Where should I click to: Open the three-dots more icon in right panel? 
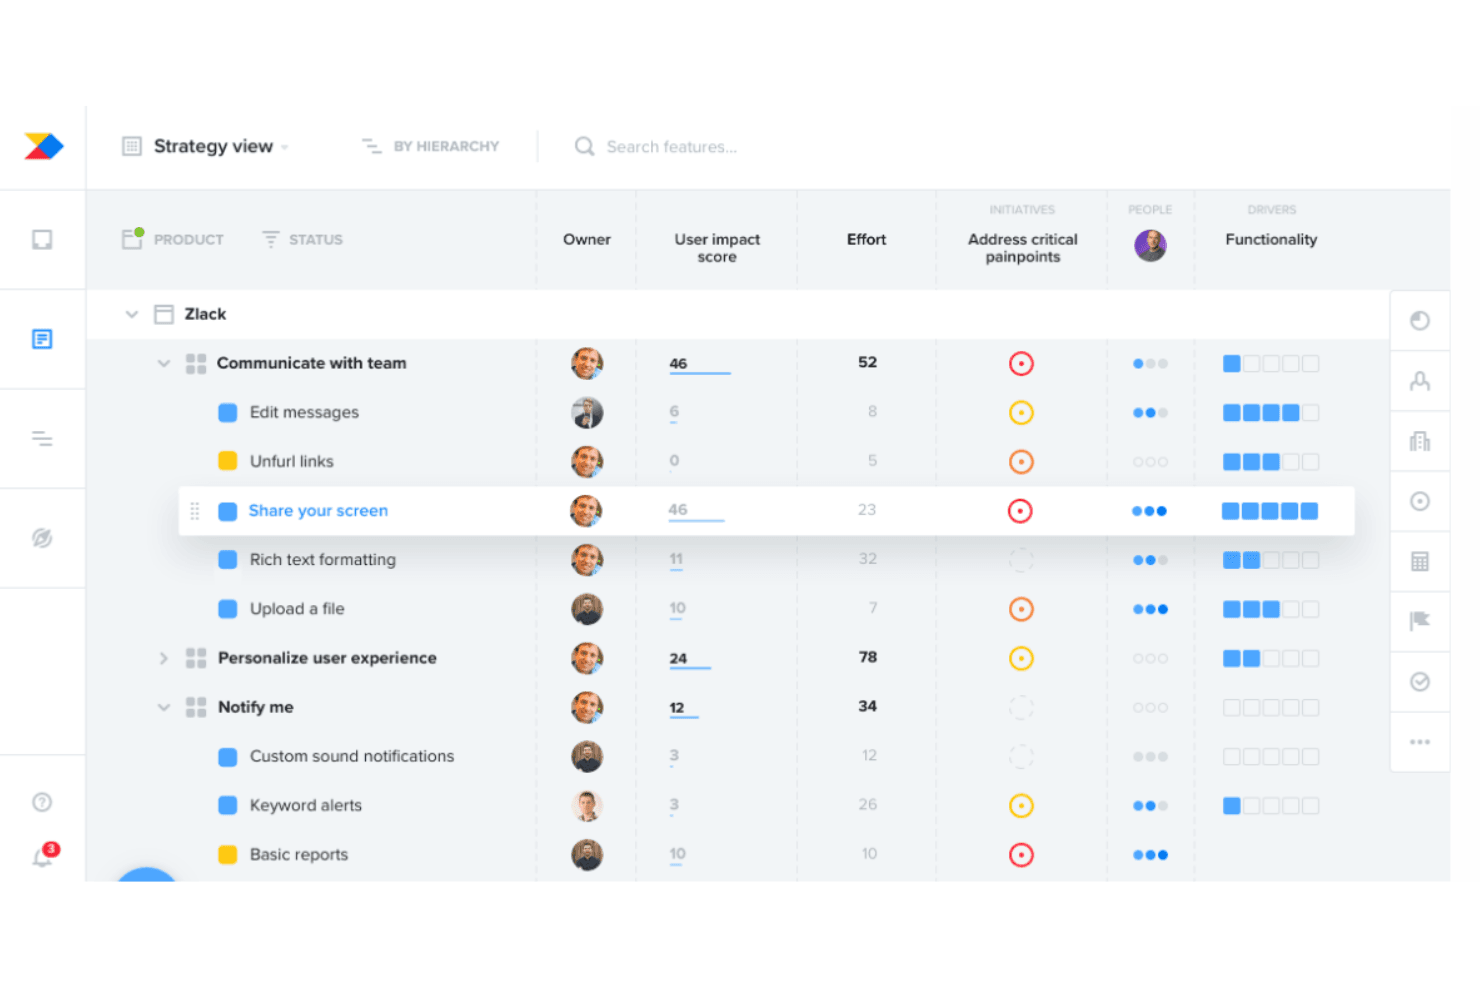(x=1420, y=742)
